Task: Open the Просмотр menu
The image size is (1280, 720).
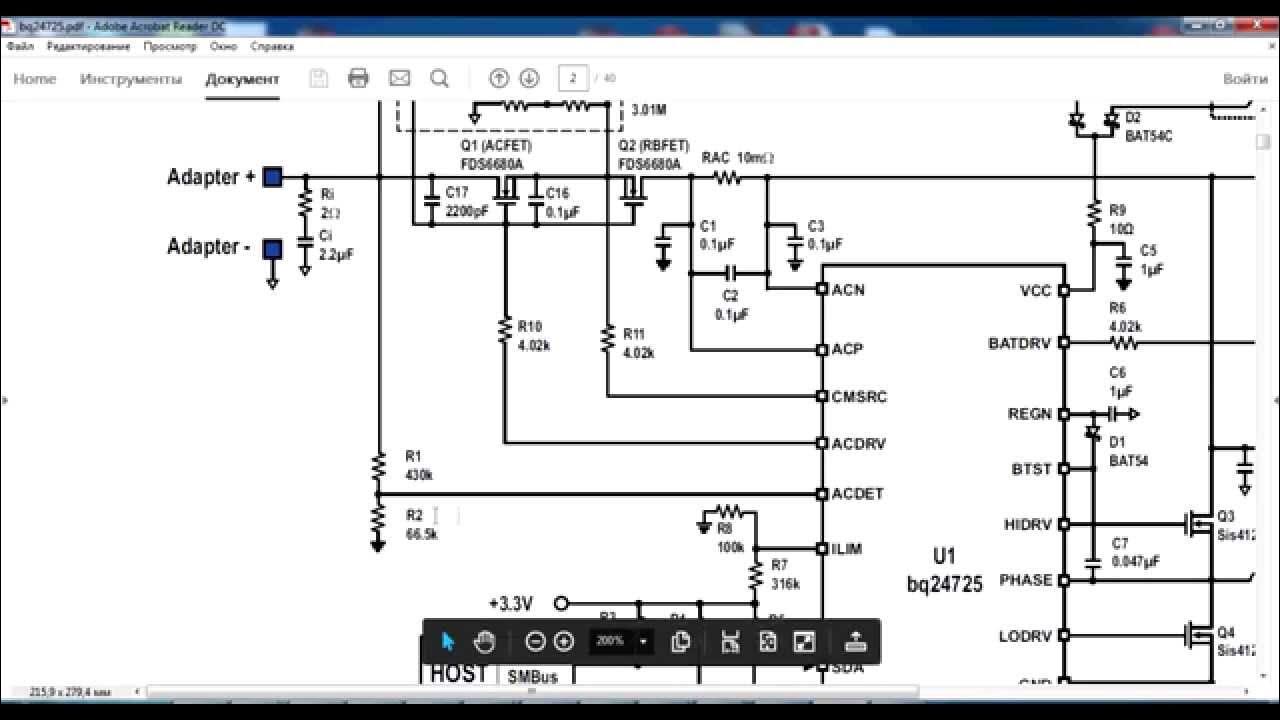Action: coord(169,46)
